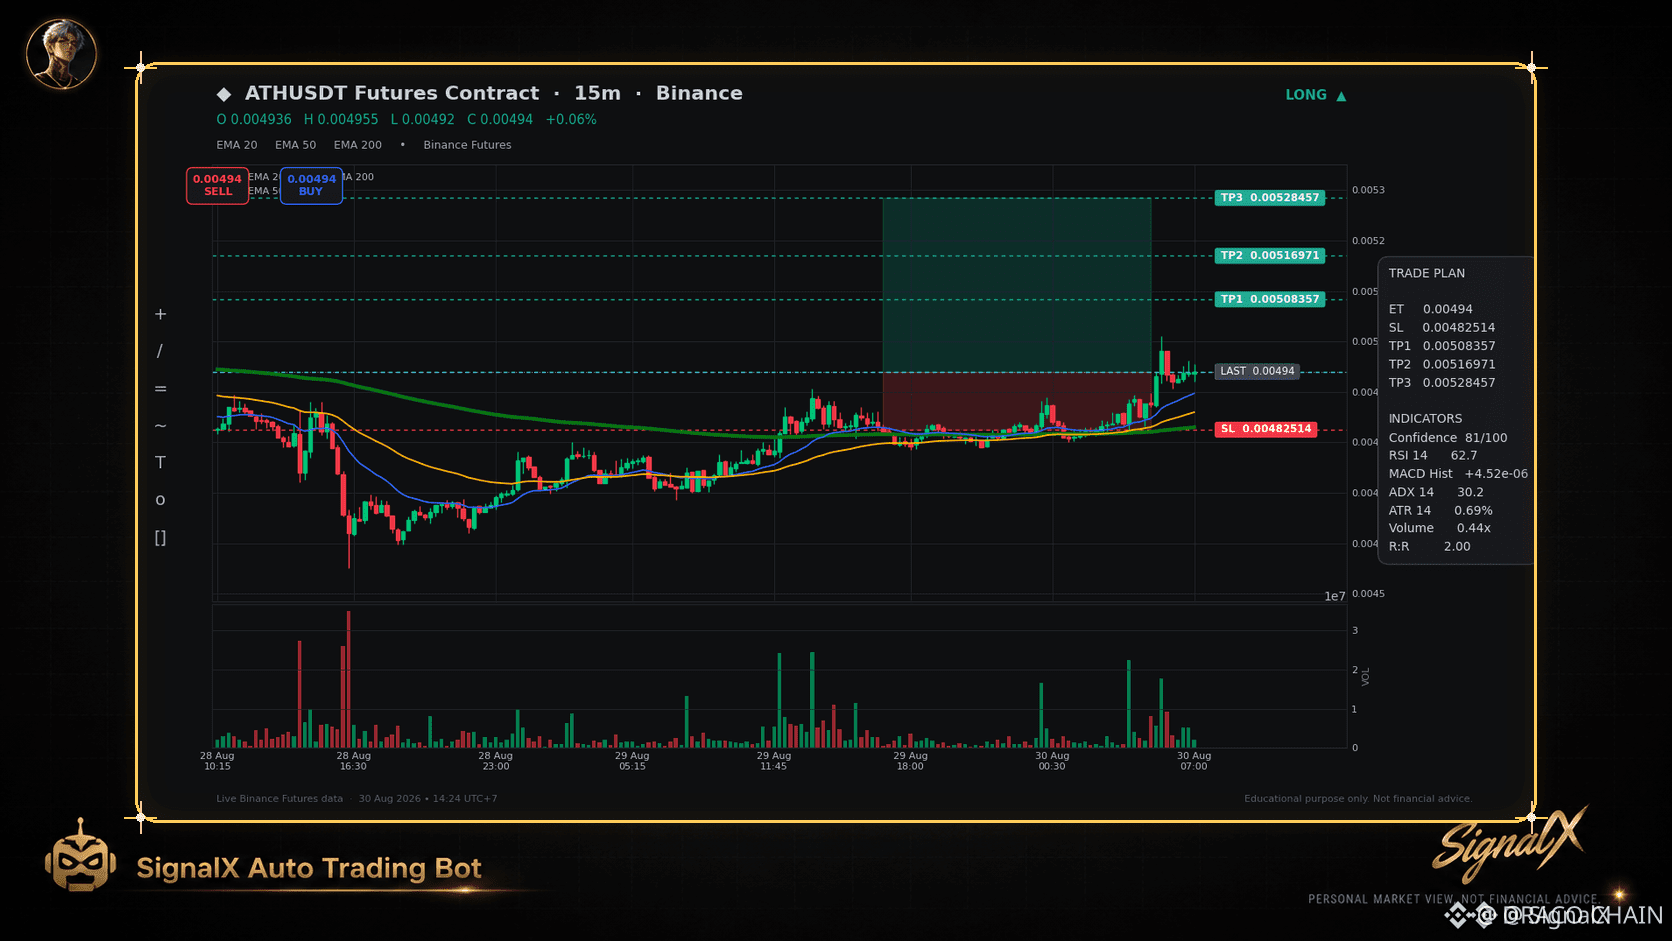Click the 29 Aug 11:45 time axis label

[773, 761]
